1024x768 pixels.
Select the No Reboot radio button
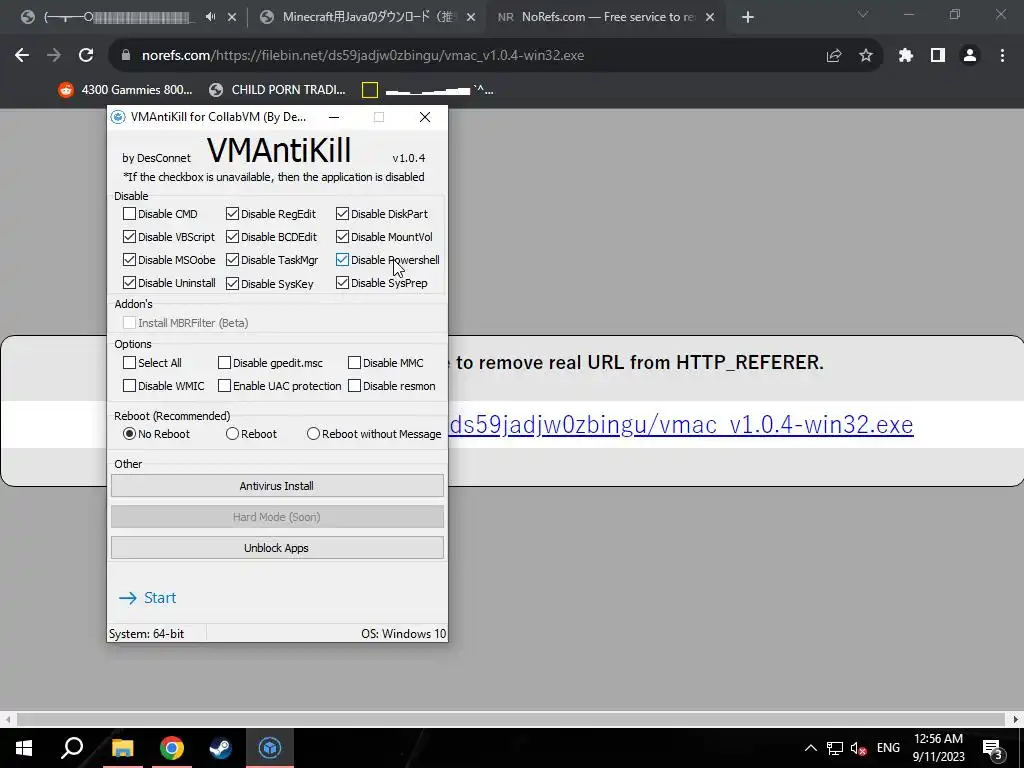click(x=129, y=434)
